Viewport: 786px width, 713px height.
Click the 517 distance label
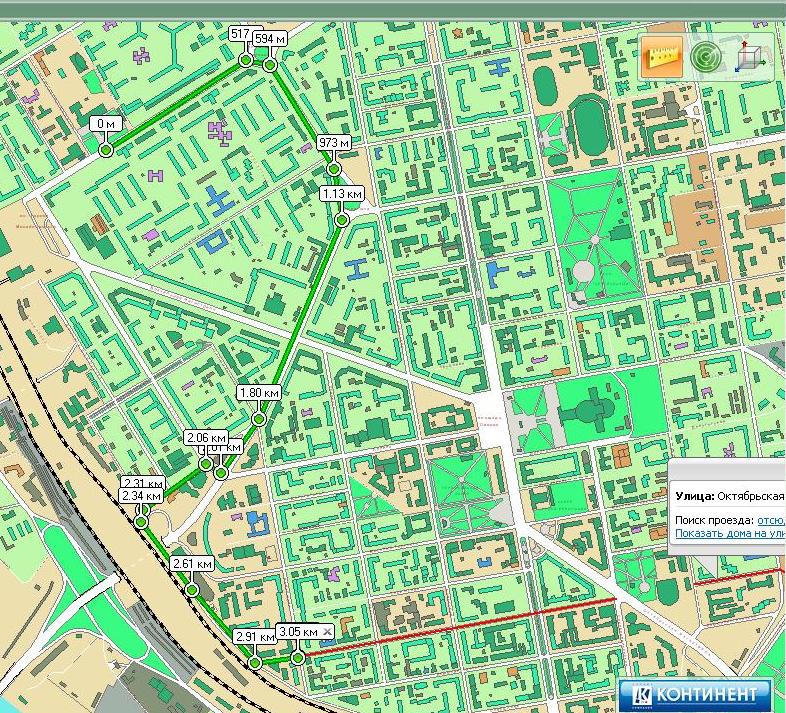pyautogui.click(x=240, y=34)
